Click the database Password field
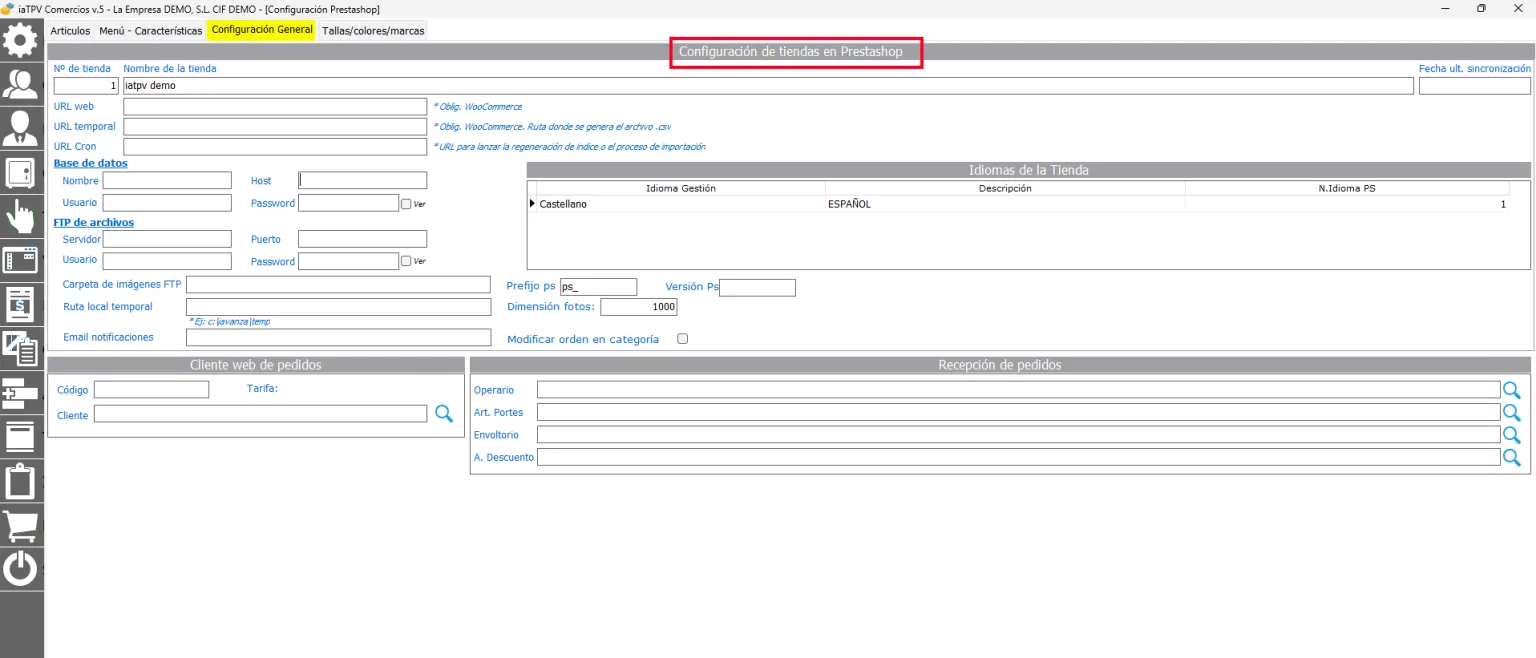 pyautogui.click(x=349, y=203)
